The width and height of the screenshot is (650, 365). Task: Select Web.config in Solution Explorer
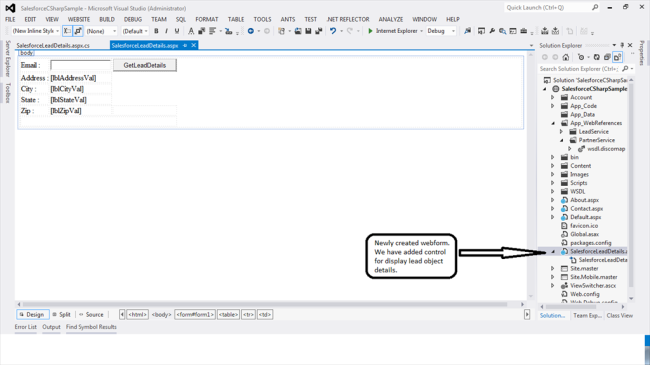coord(585,294)
